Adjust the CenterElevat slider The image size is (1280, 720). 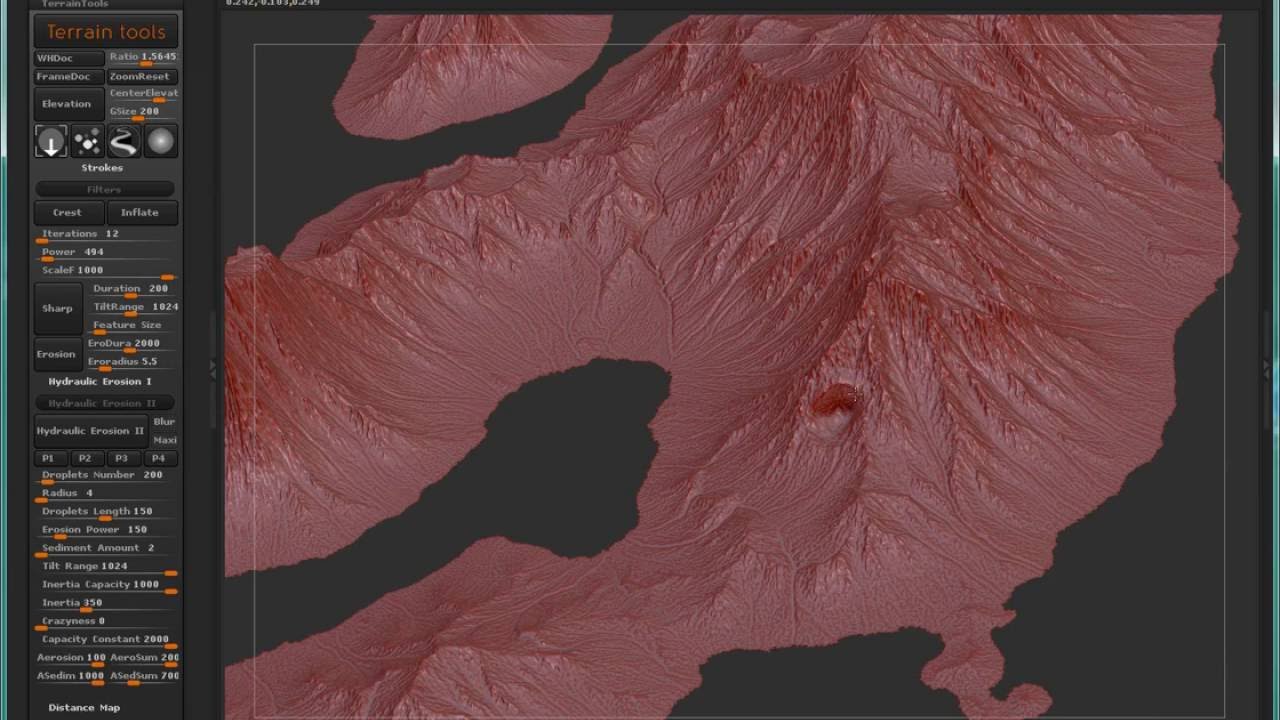[x=143, y=94]
